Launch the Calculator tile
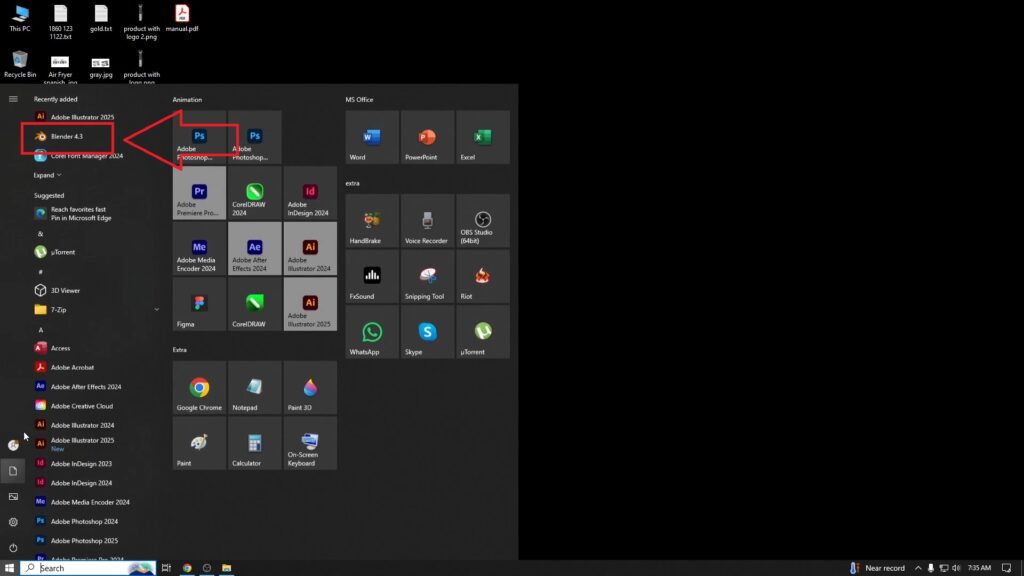 point(255,443)
